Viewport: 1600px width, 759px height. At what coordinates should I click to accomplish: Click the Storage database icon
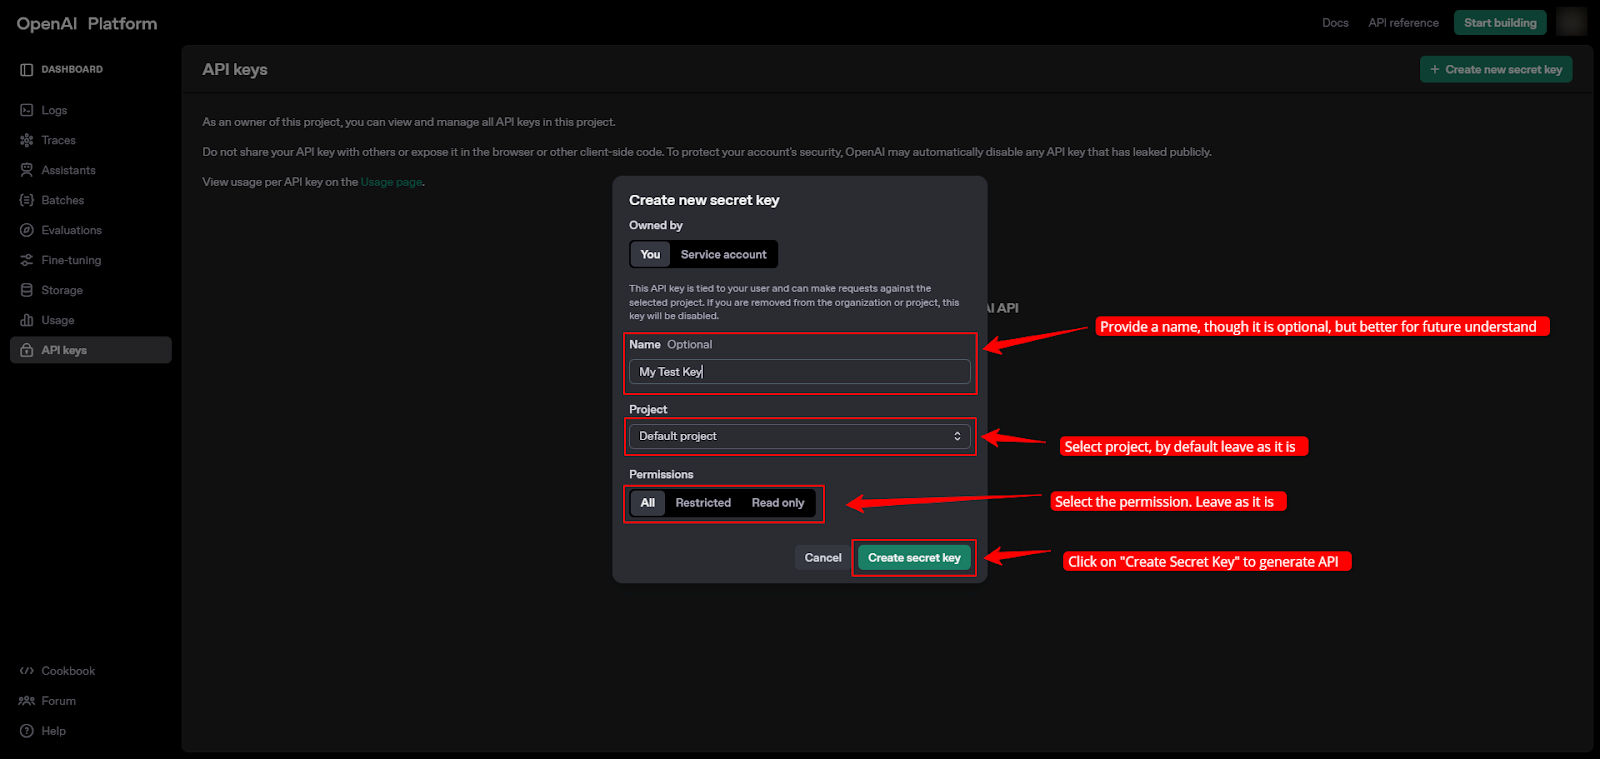(27, 290)
